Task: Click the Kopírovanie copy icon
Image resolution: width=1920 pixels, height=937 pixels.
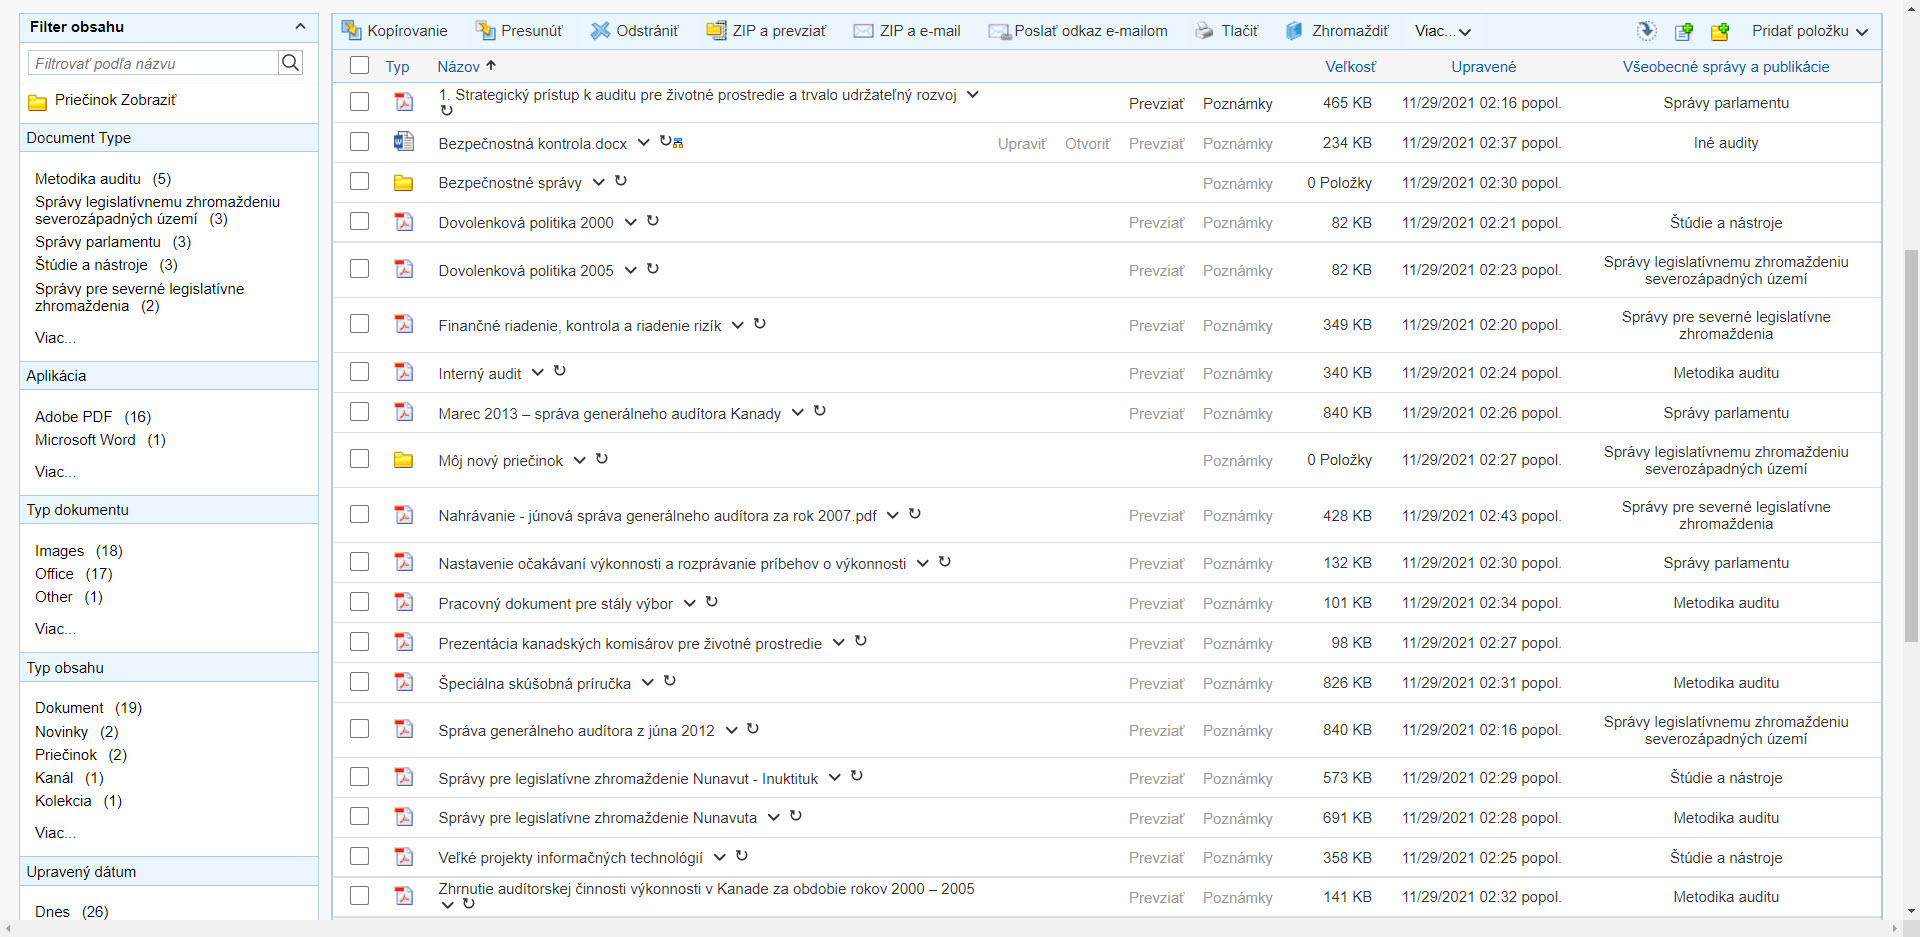Action: [x=351, y=31]
